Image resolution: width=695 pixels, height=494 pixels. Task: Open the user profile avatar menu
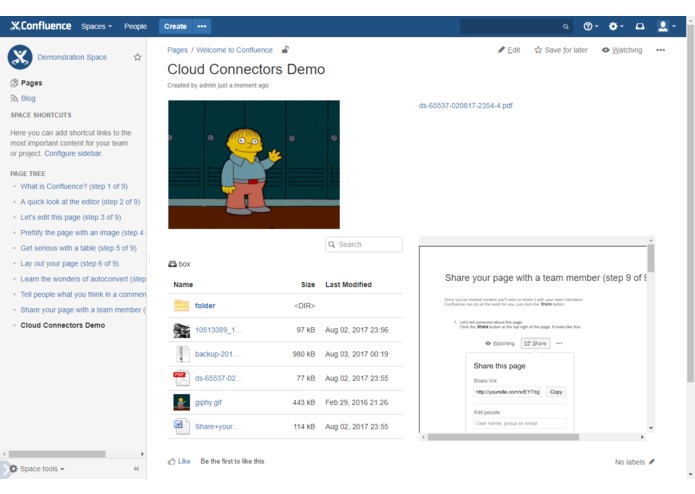666,27
